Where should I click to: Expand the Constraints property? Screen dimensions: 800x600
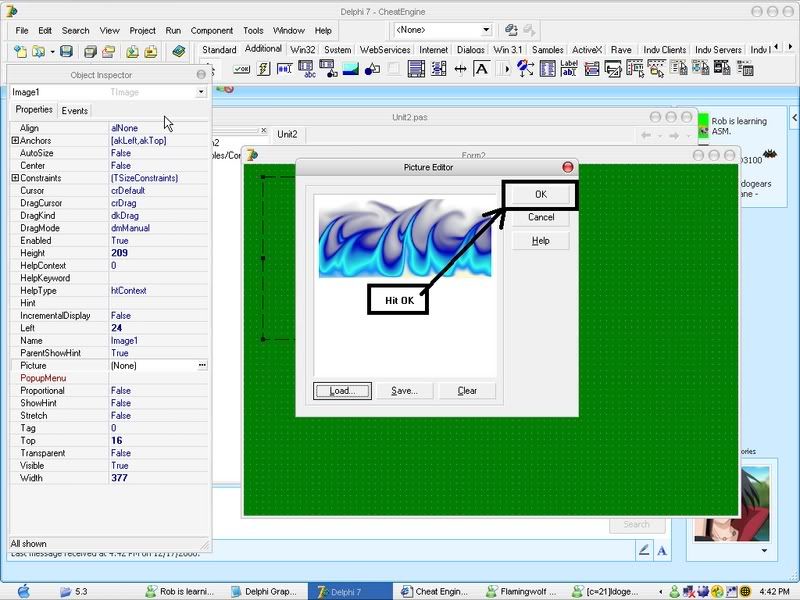[15, 178]
